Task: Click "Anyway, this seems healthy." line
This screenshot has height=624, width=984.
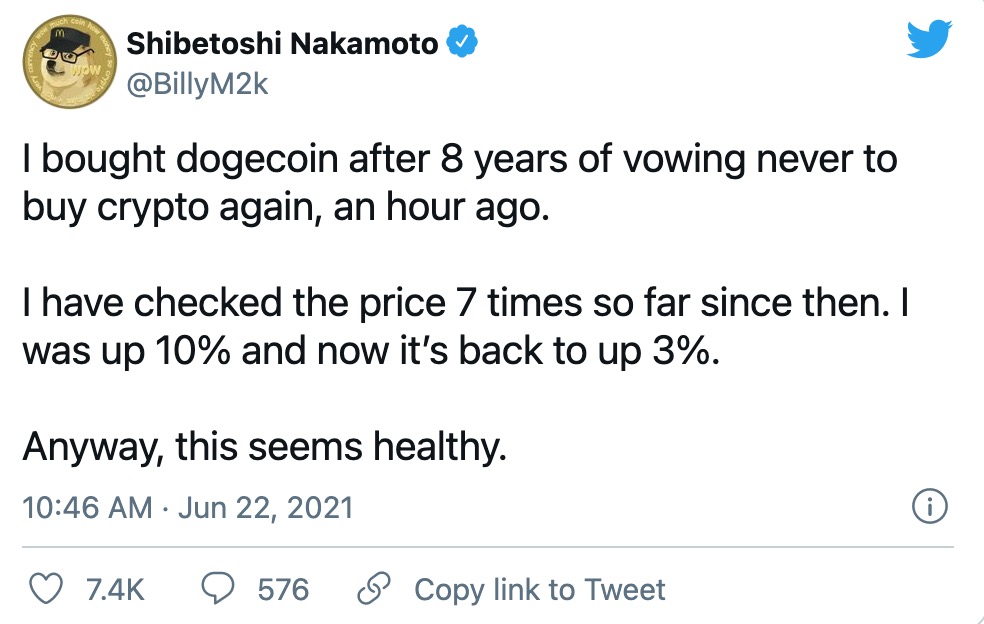Action: point(264,447)
